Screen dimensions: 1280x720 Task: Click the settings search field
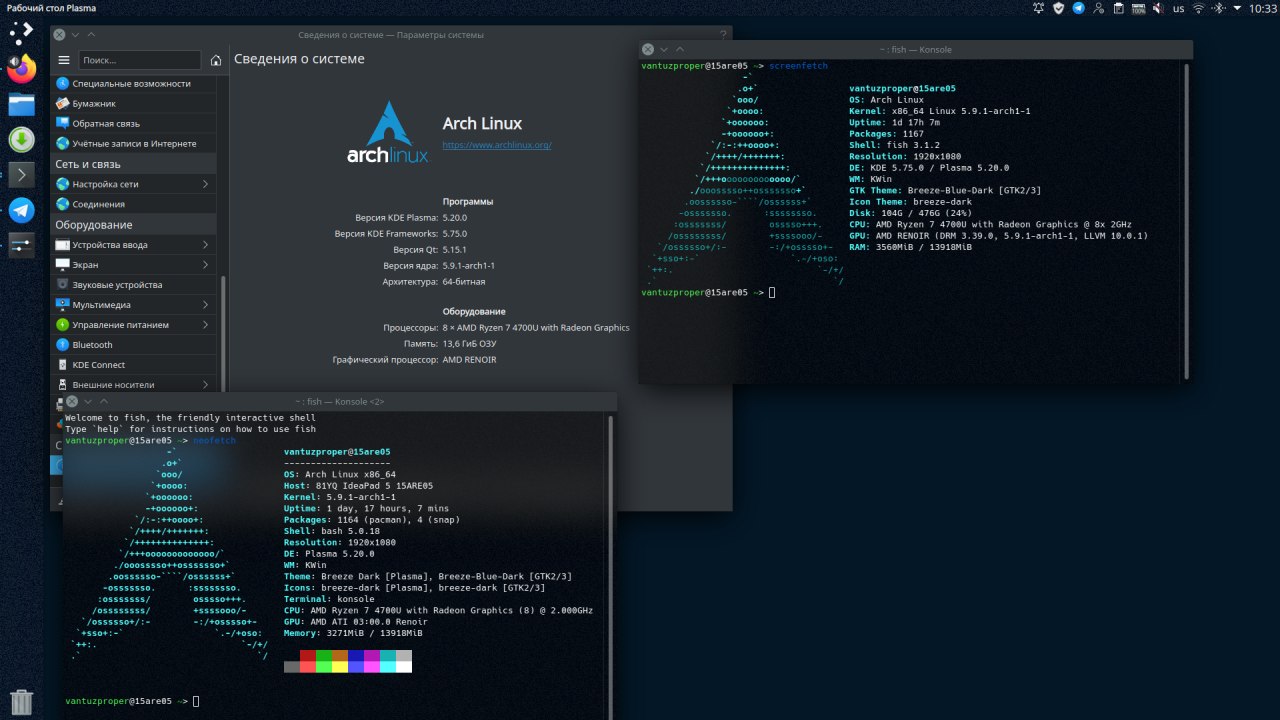coord(140,60)
